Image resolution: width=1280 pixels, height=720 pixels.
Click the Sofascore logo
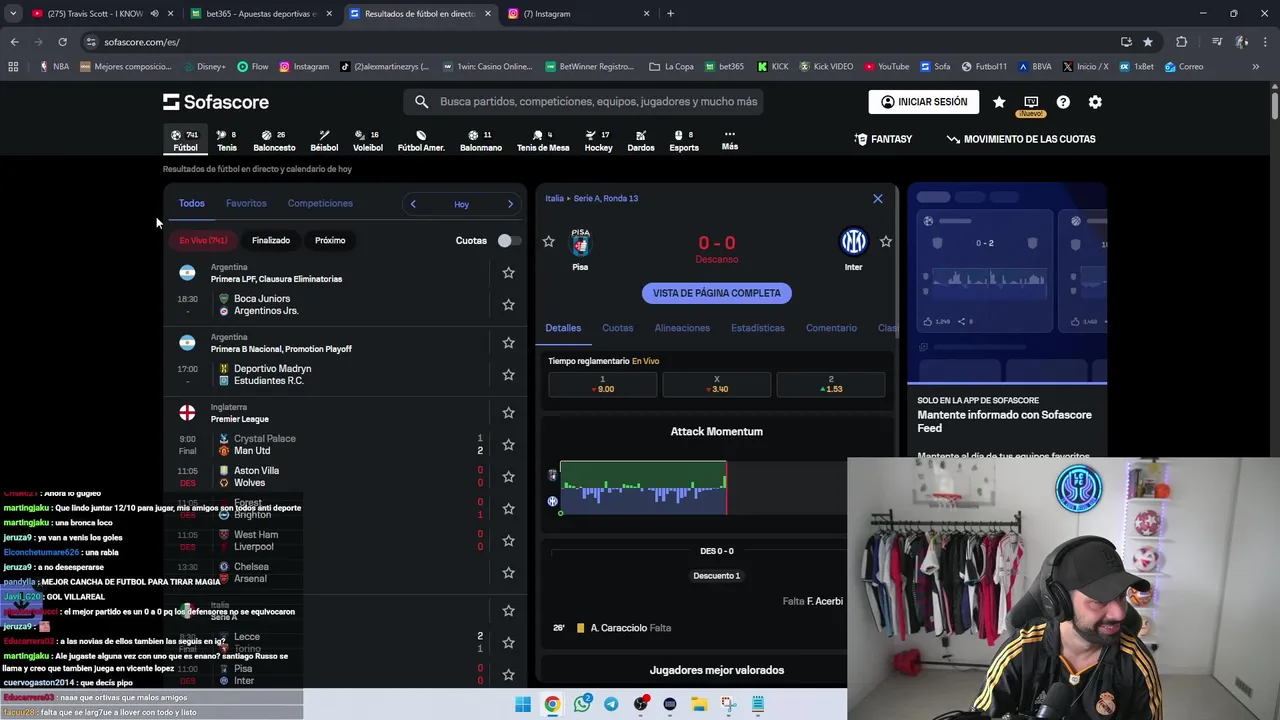(216, 102)
